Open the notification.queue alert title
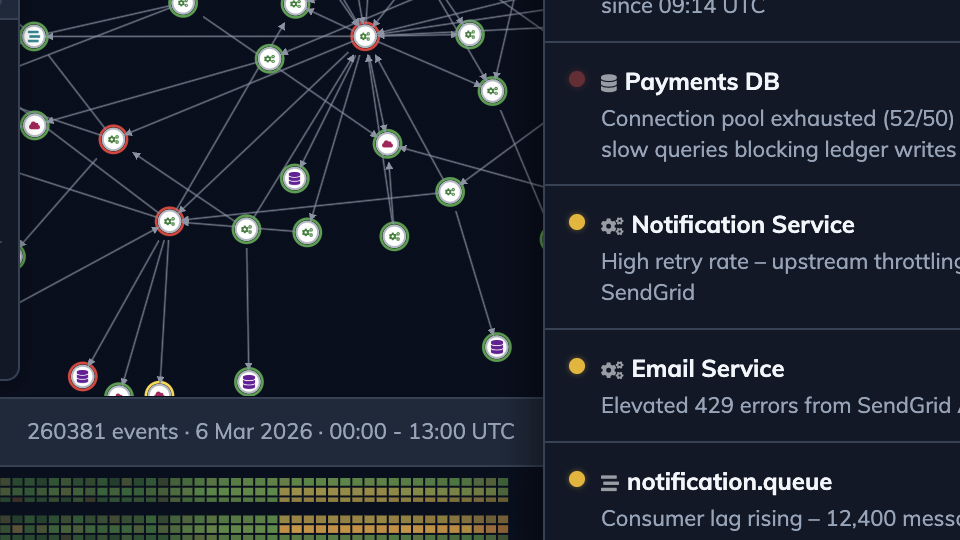Screen dimensions: 960x540 pos(729,482)
